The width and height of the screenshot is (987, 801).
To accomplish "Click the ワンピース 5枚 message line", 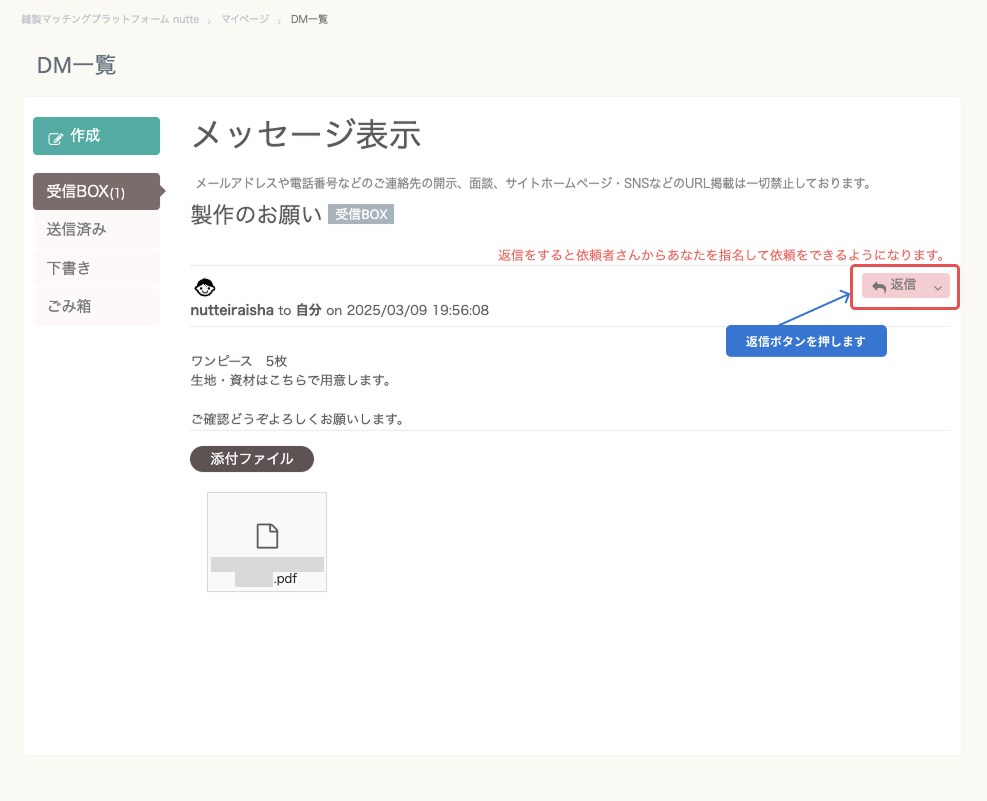I will click(x=239, y=361).
